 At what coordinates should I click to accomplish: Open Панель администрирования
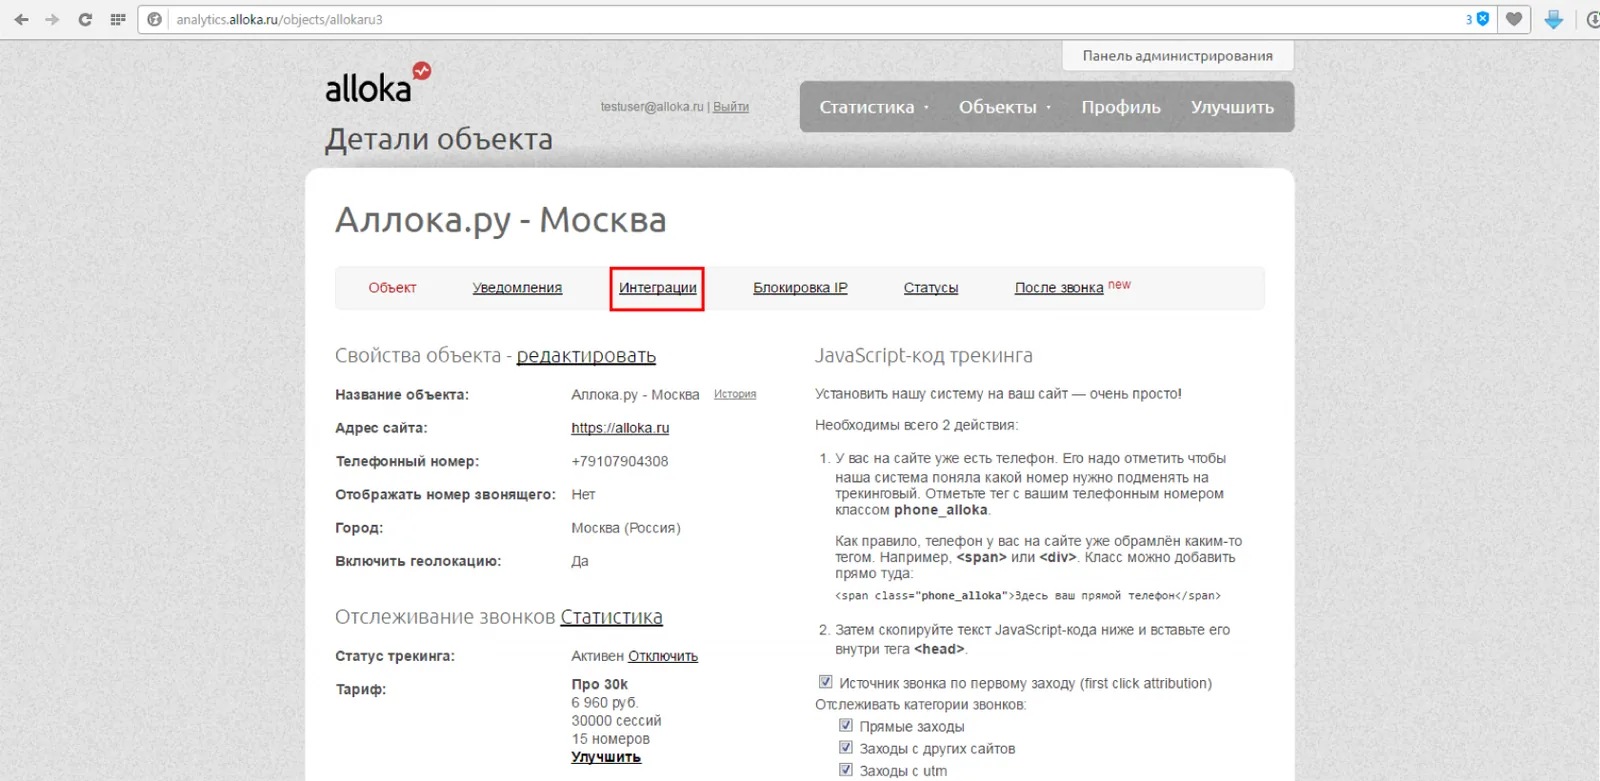1177,56
